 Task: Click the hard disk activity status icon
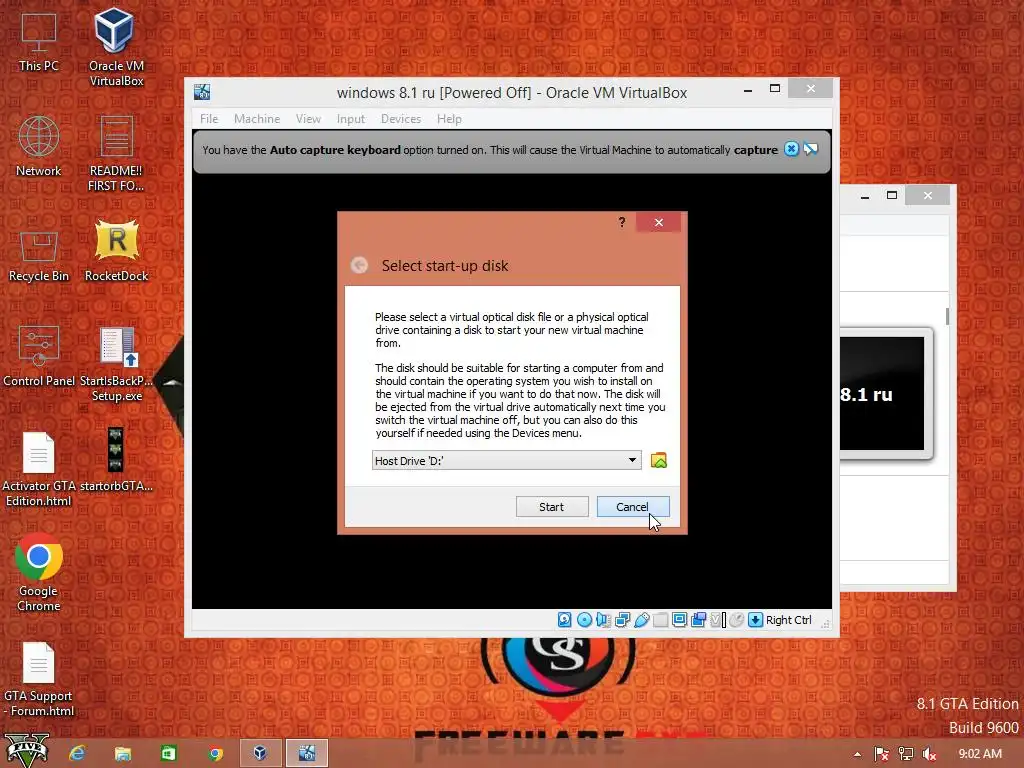(x=565, y=620)
